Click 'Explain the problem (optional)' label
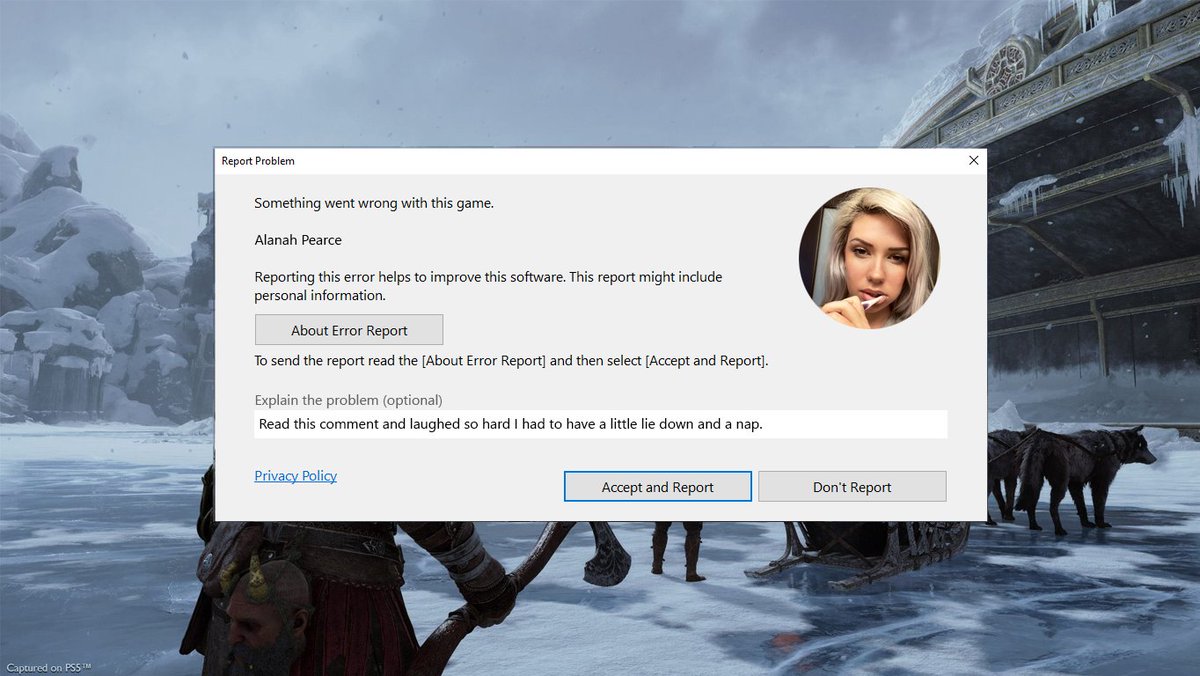This screenshot has height=676, width=1200. click(348, 400)
